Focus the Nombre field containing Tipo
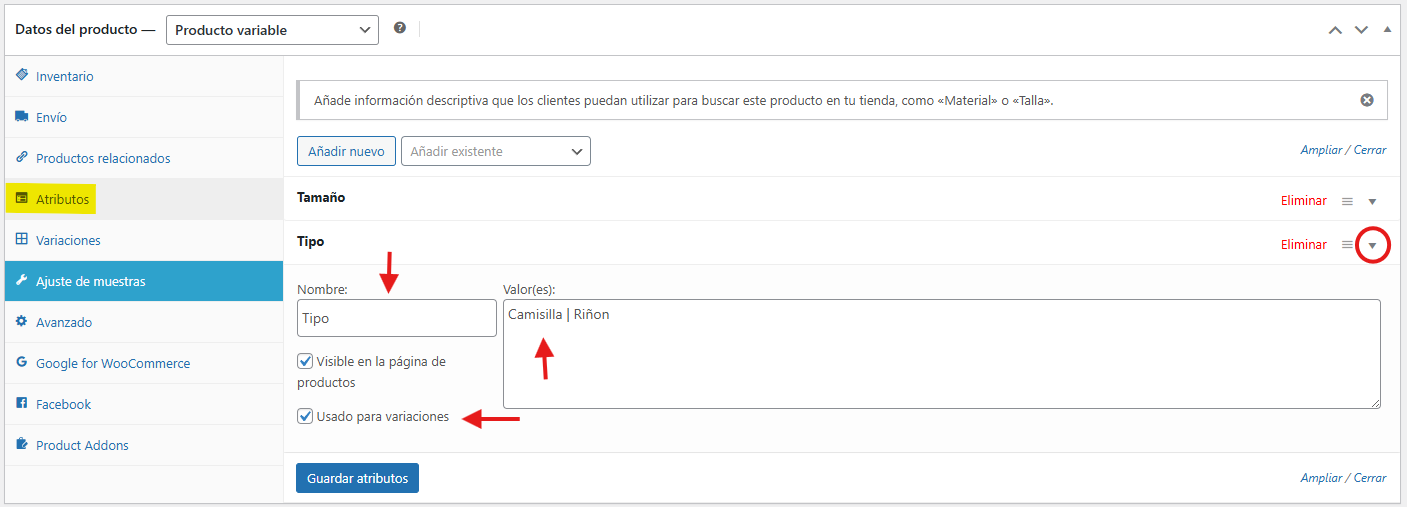1407x507 pixels. pos(397,318)
